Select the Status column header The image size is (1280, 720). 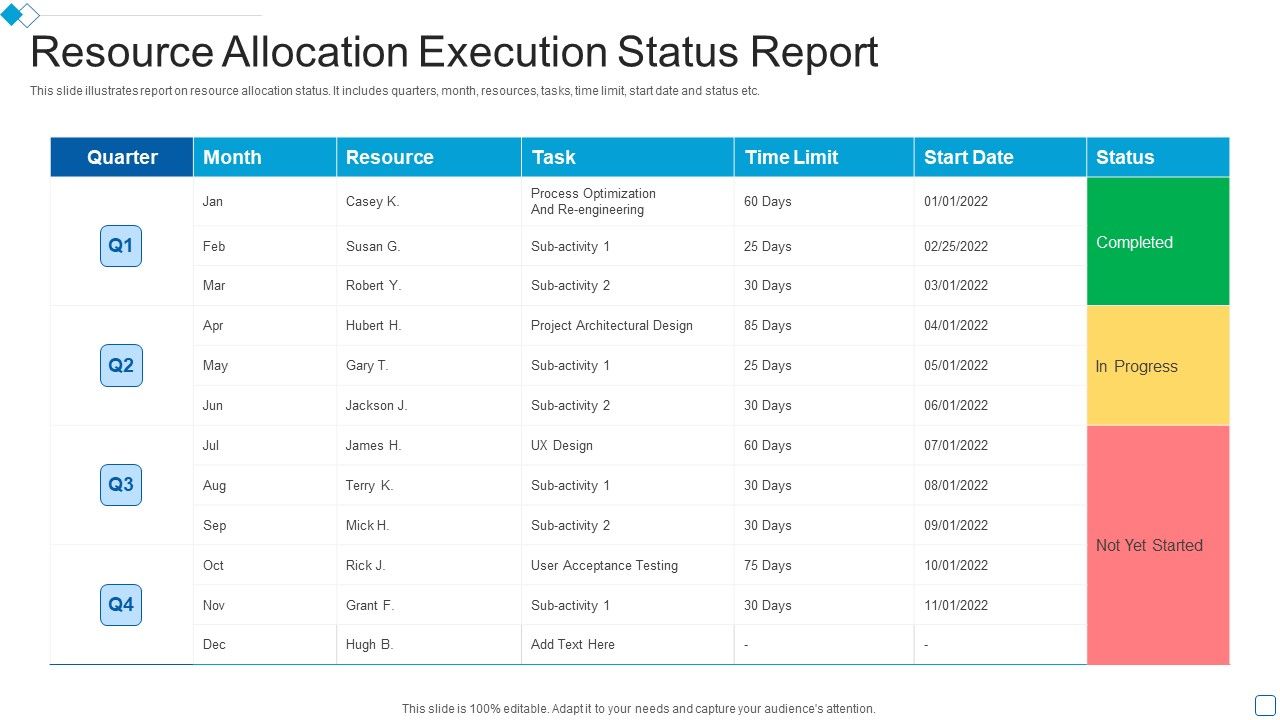click(1125, 157)
